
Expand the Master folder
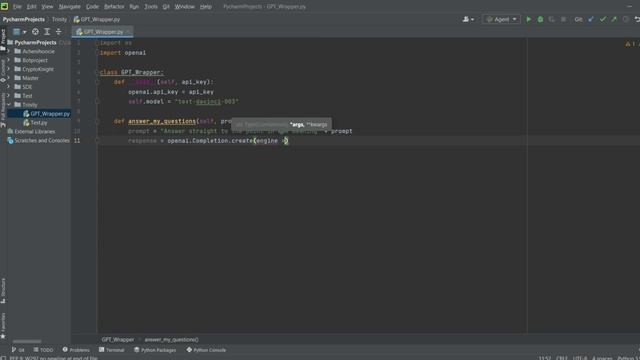(x=9, y=78)
